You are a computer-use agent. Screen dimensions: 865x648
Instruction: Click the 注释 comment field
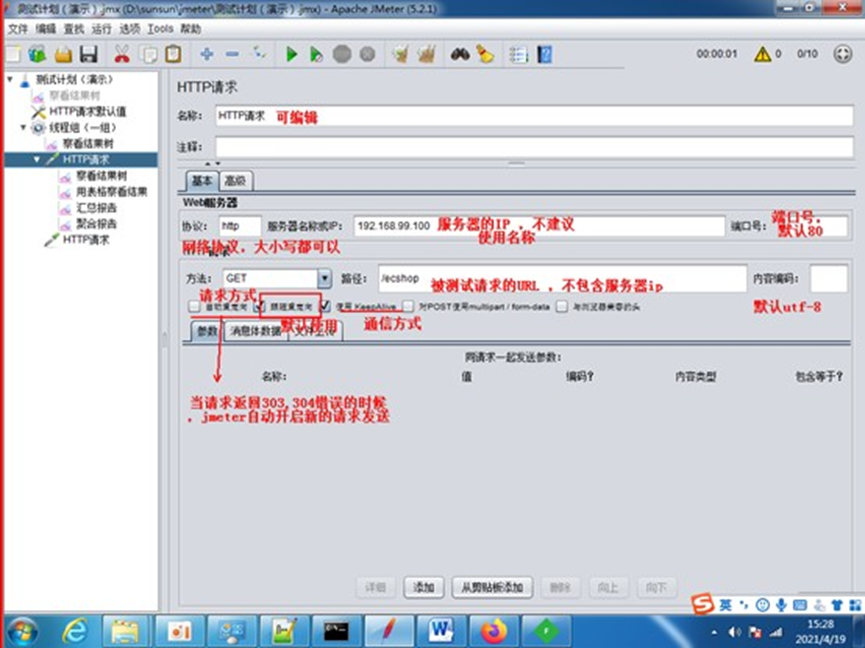(x=534, y=147)
